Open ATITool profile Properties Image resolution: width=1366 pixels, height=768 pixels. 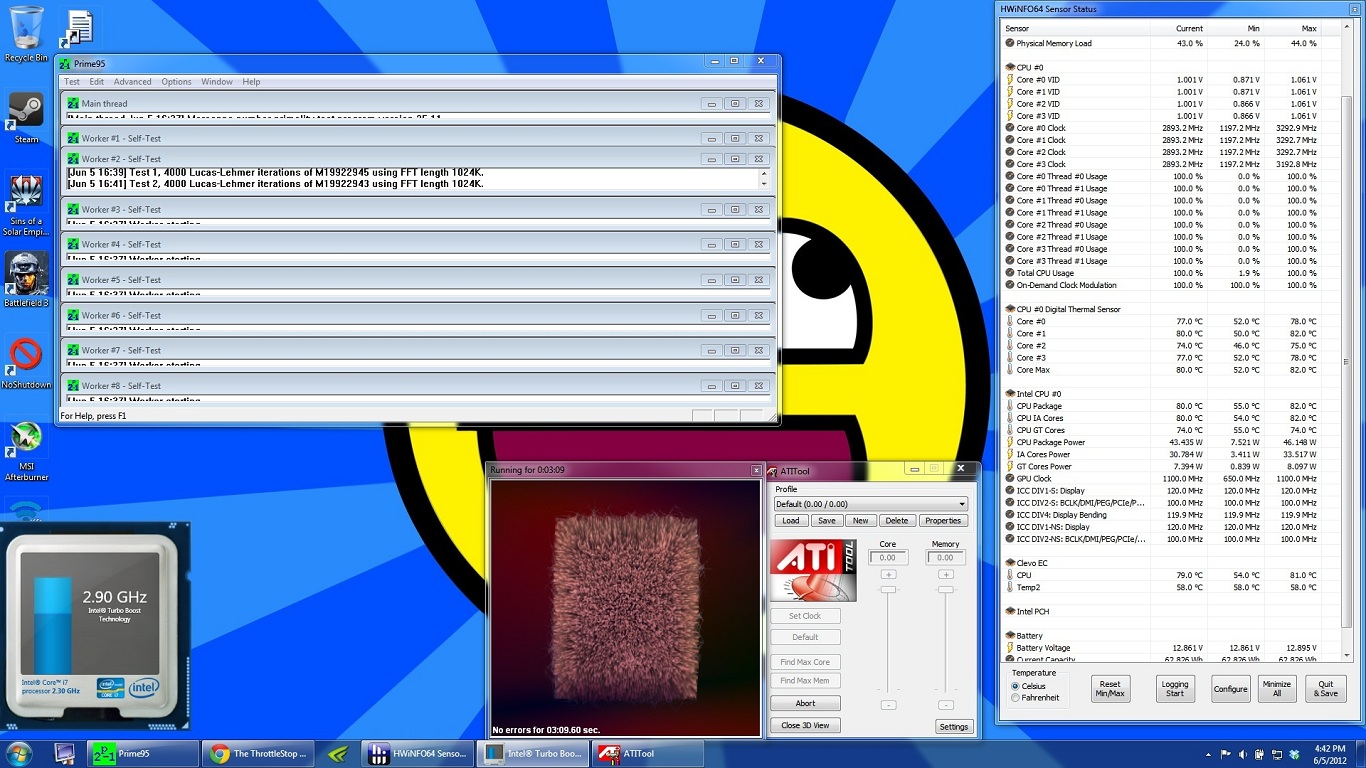[x=943, y=520]
